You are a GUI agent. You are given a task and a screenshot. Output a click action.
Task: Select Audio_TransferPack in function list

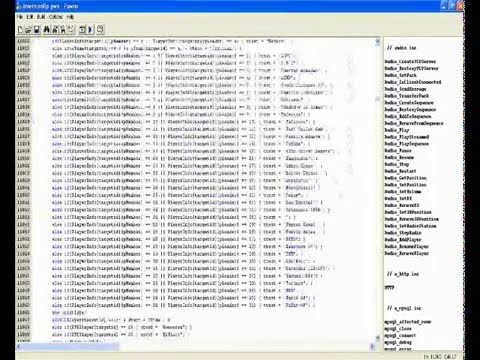407,96
